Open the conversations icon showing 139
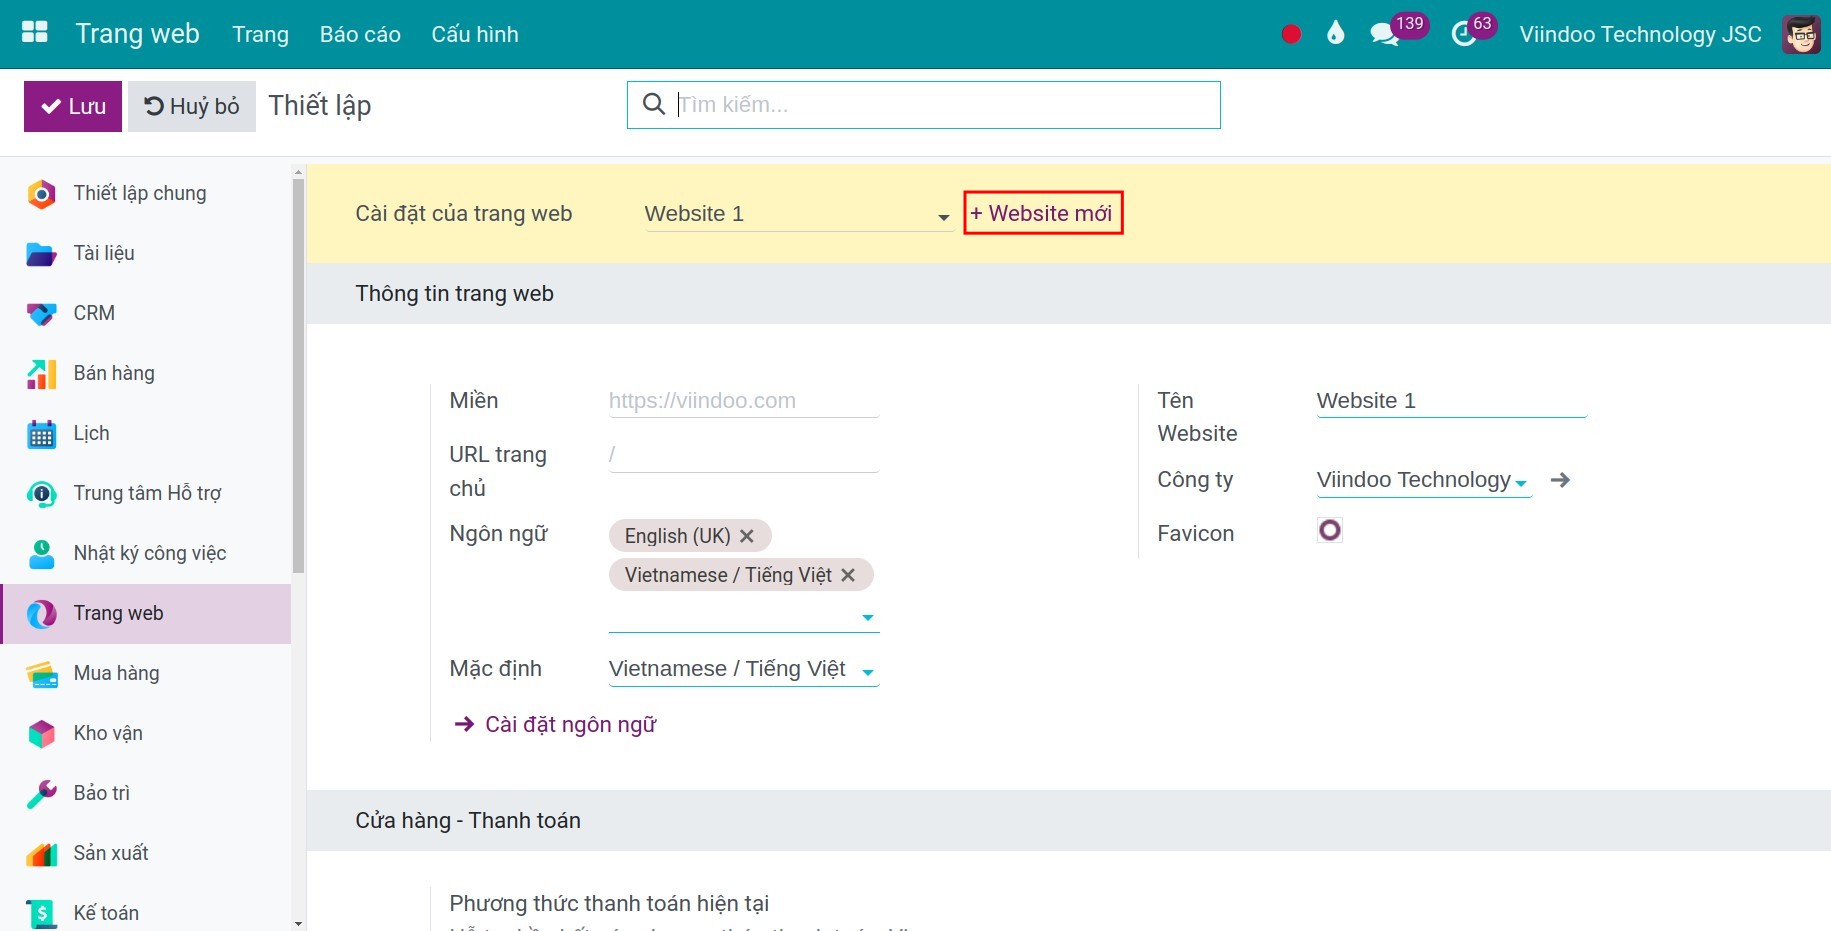The image size is (1831, 931). (x=1397, y=31)
